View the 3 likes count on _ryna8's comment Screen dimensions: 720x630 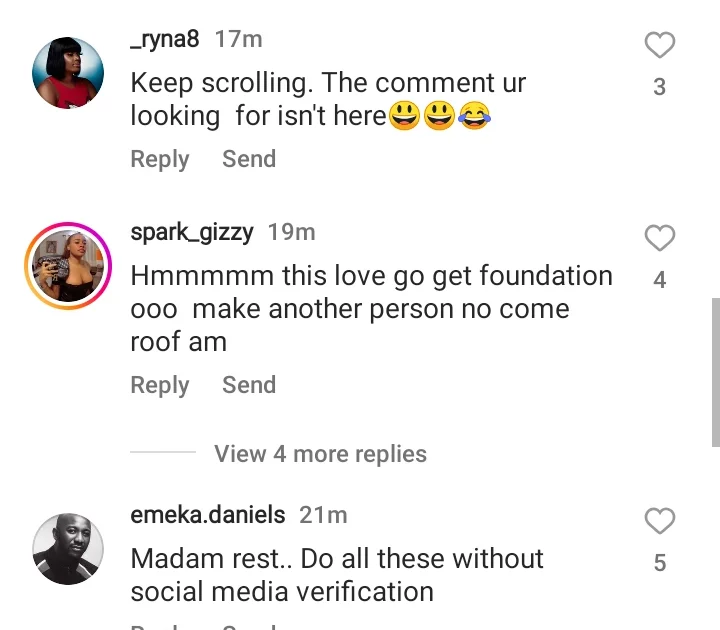pyautogui.click(x=659, y=88)
